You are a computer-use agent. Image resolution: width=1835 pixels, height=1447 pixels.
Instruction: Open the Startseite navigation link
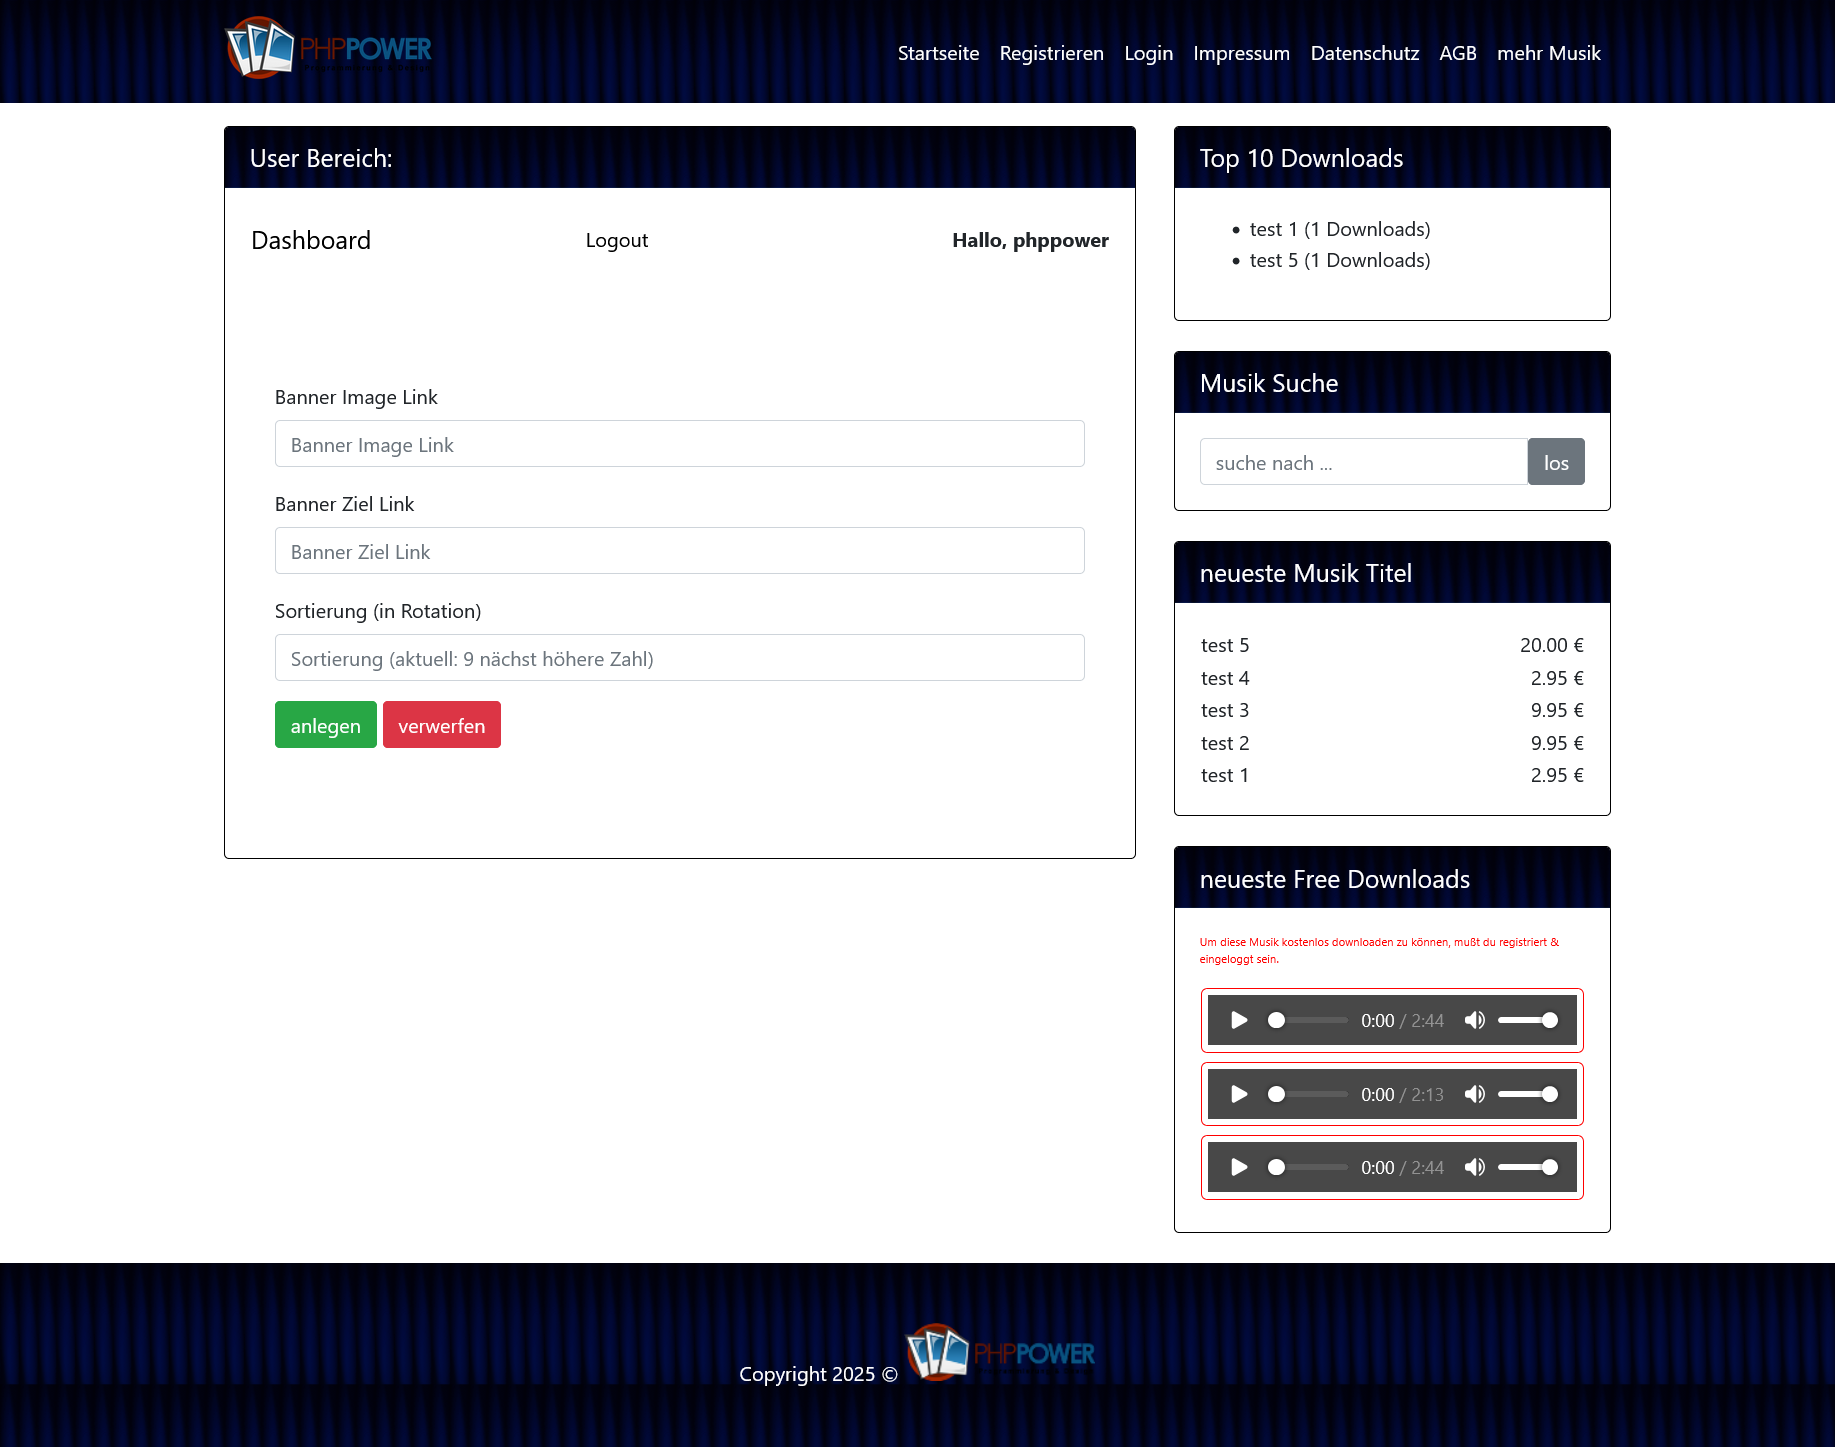938,53
